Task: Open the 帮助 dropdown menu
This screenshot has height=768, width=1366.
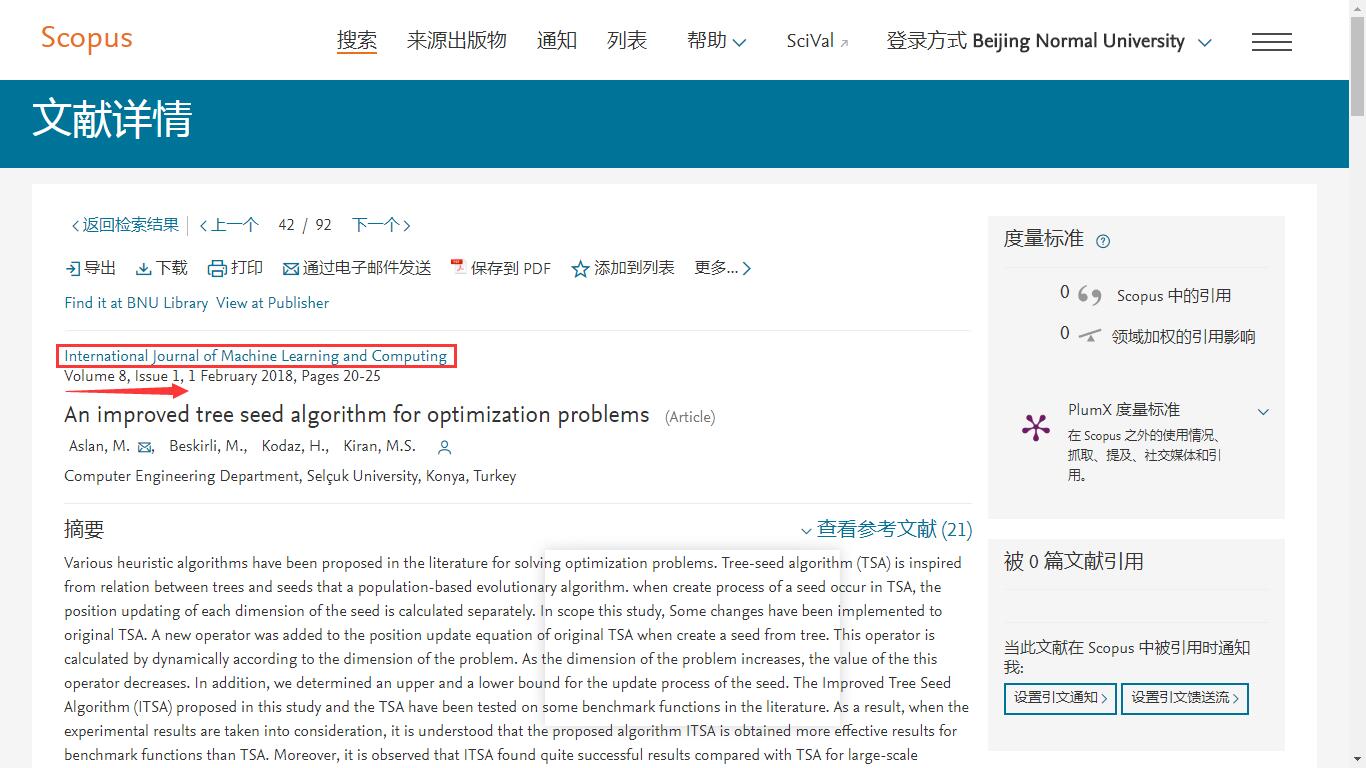Action: 716,41
